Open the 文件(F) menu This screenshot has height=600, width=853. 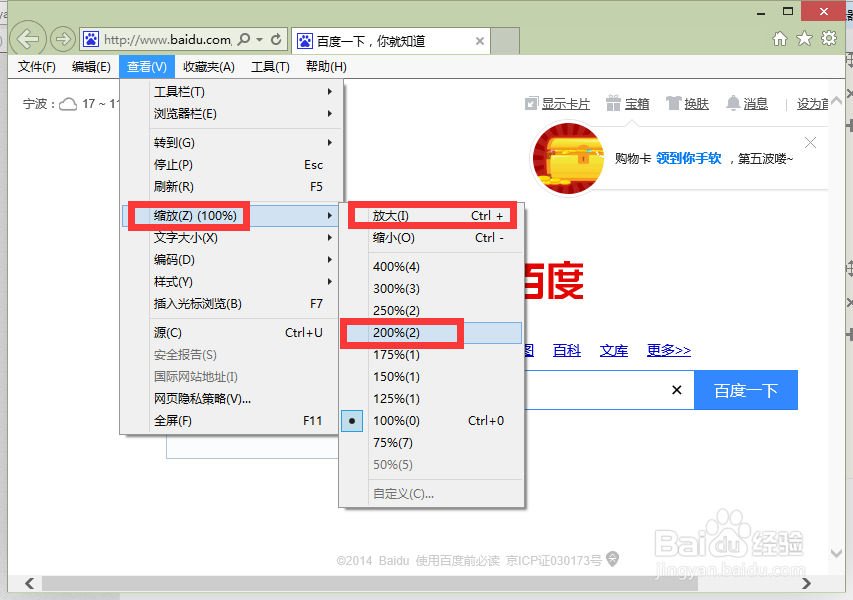point(36,67)
